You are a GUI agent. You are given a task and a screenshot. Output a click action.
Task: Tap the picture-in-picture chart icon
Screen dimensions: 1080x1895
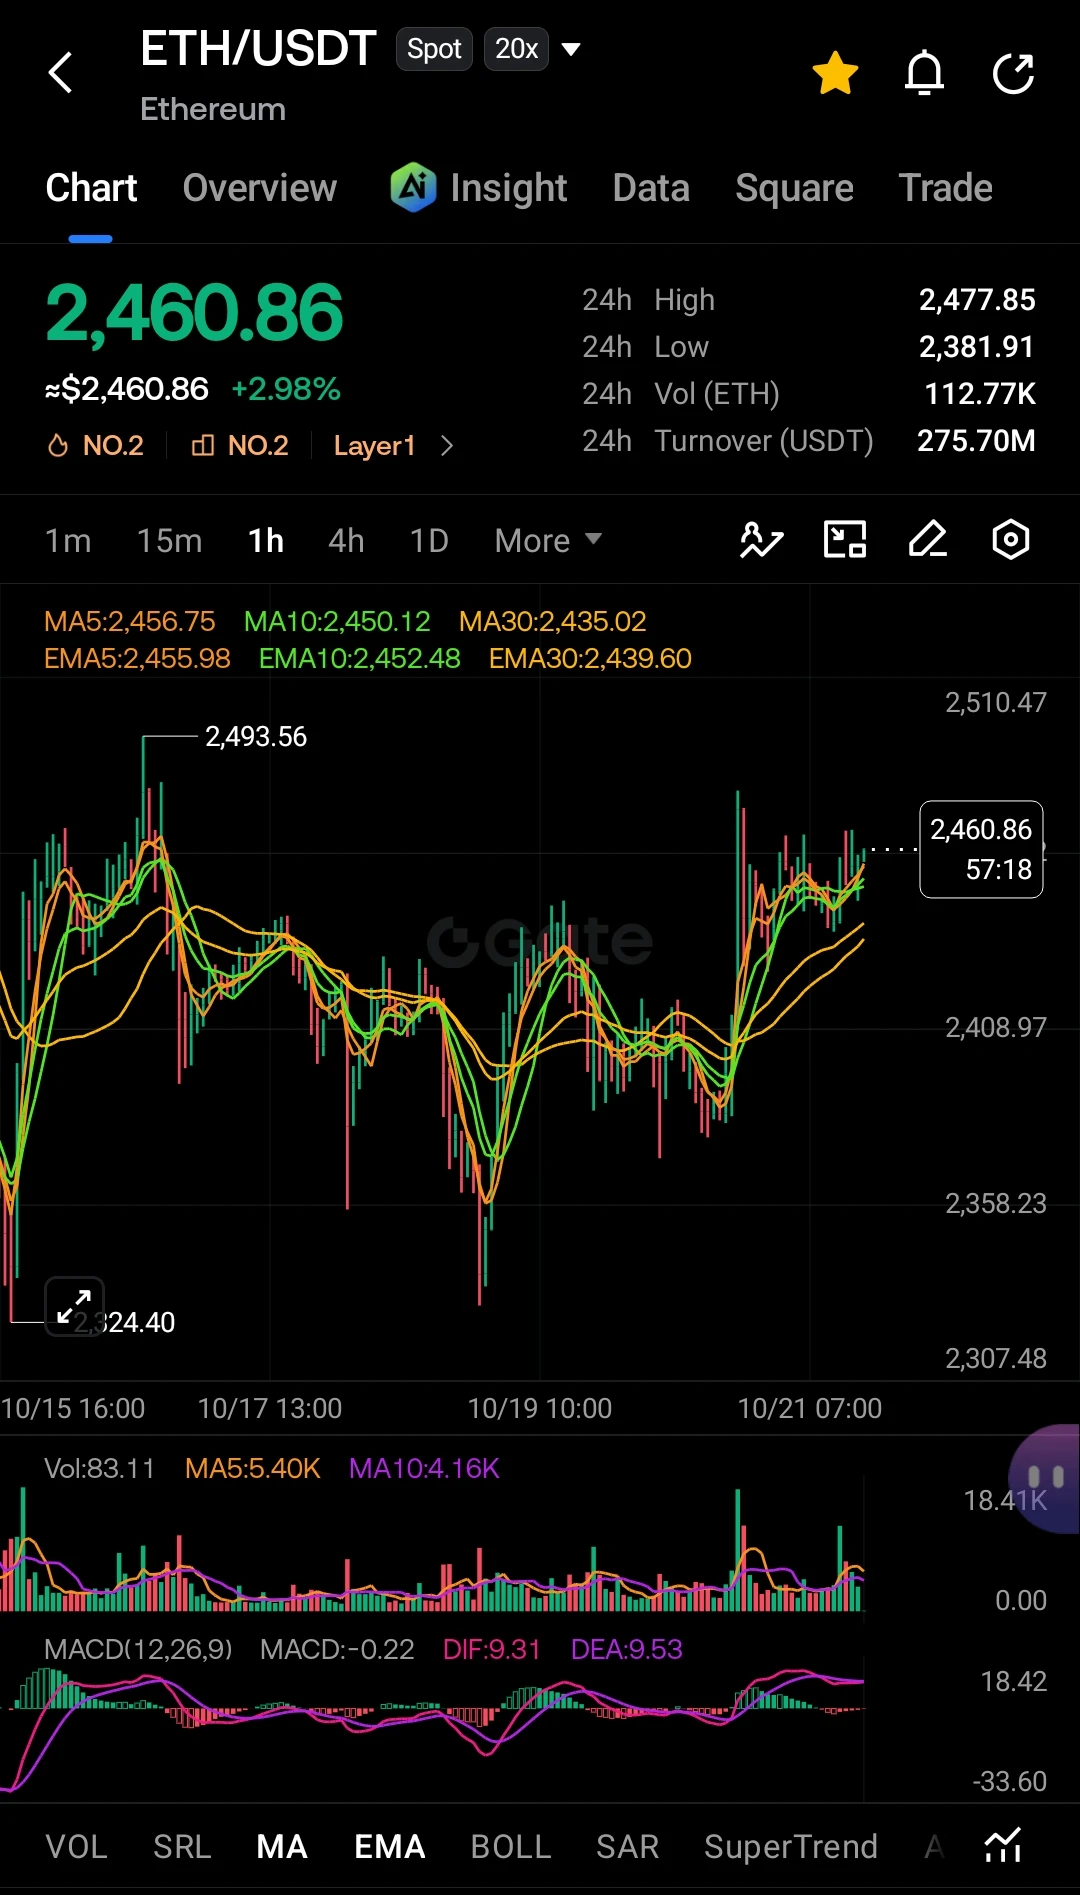[x=845, y=540]
